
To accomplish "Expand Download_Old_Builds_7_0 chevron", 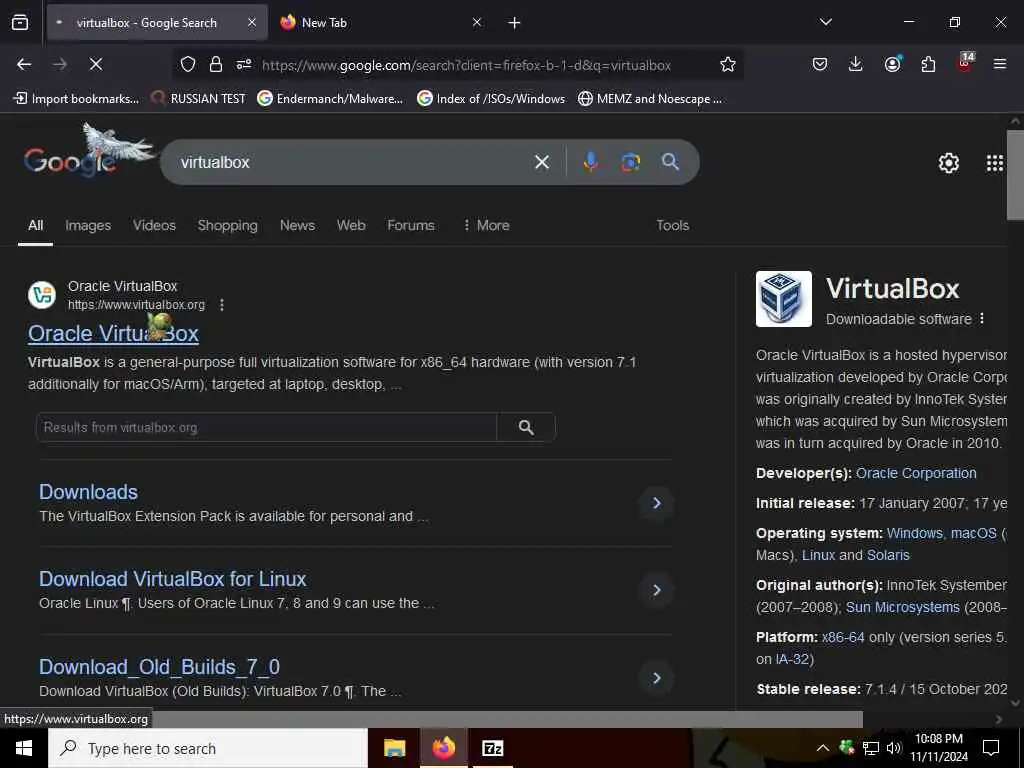I will click(656, 678).
